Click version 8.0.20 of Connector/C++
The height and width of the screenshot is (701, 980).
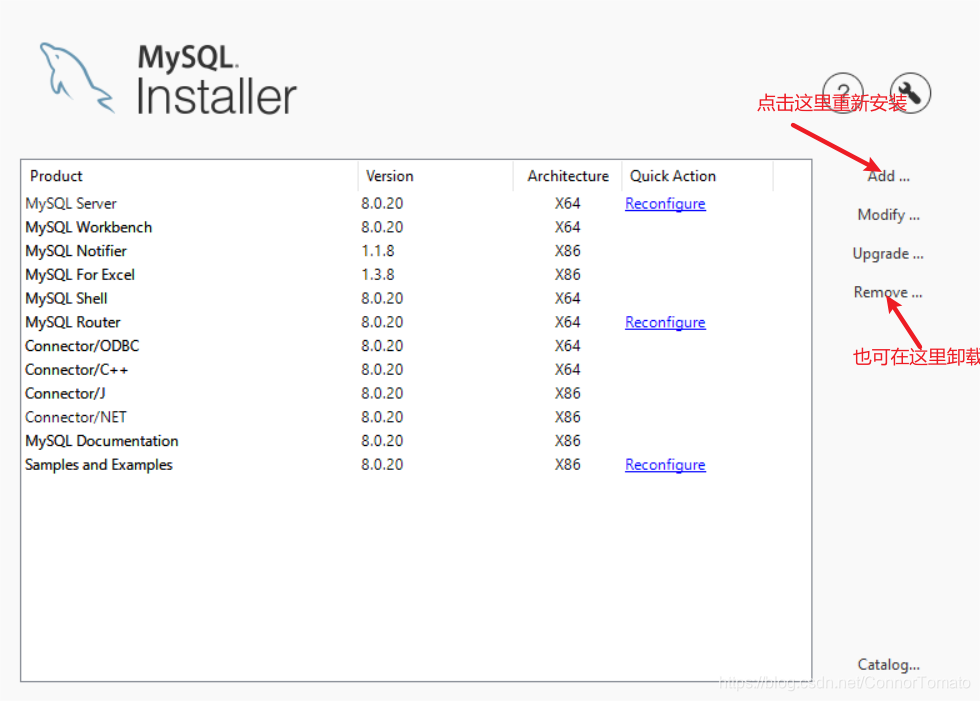point(382,370)
